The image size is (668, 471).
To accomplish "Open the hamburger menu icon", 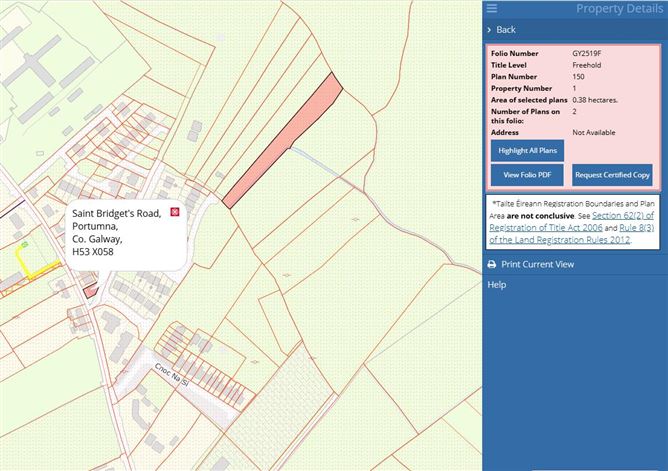I will click(x=492, y=8).
